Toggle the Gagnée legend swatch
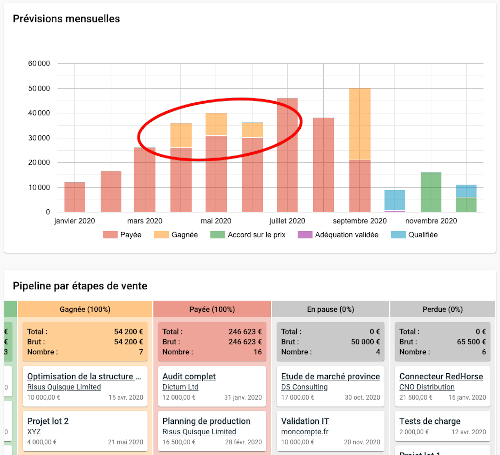Viewport: 500px width, 455px height. [161, 235]
